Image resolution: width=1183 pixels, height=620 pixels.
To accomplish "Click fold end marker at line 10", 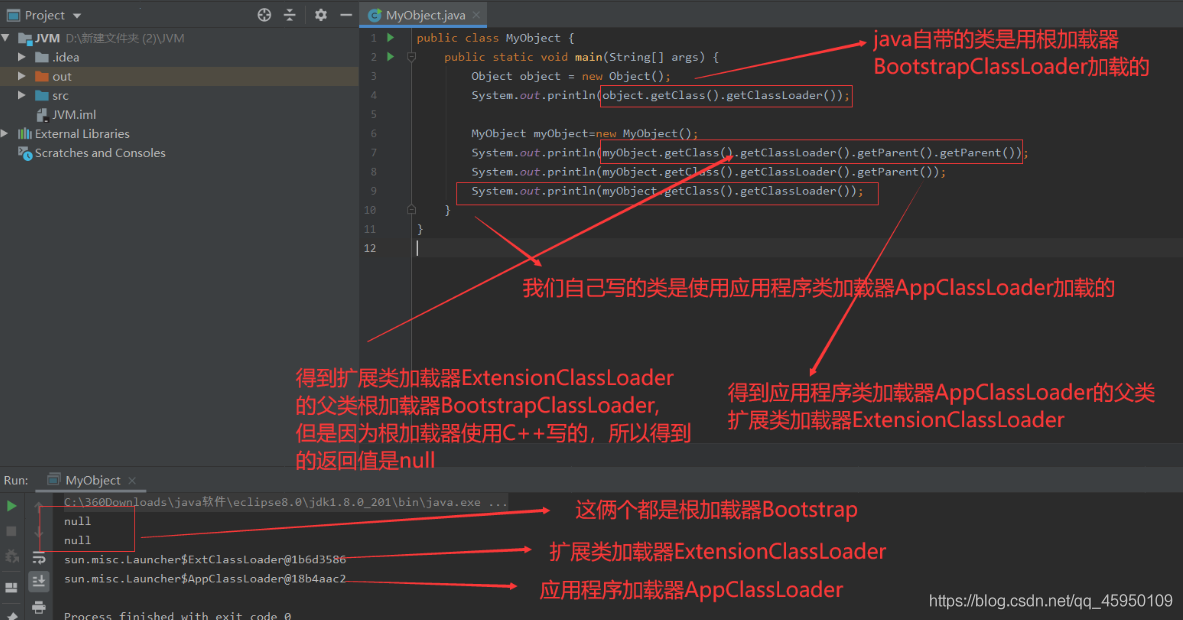I will point(411,210).
